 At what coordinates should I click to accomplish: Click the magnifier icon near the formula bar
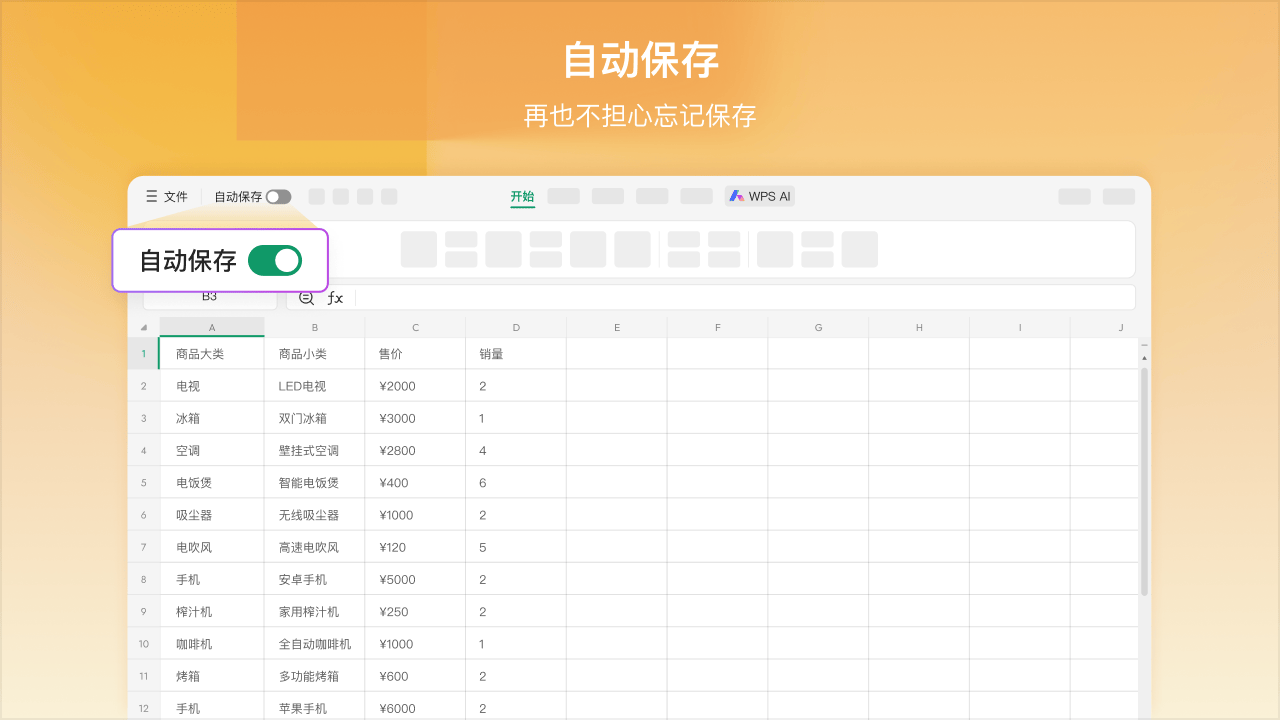(x=306, y=297)
